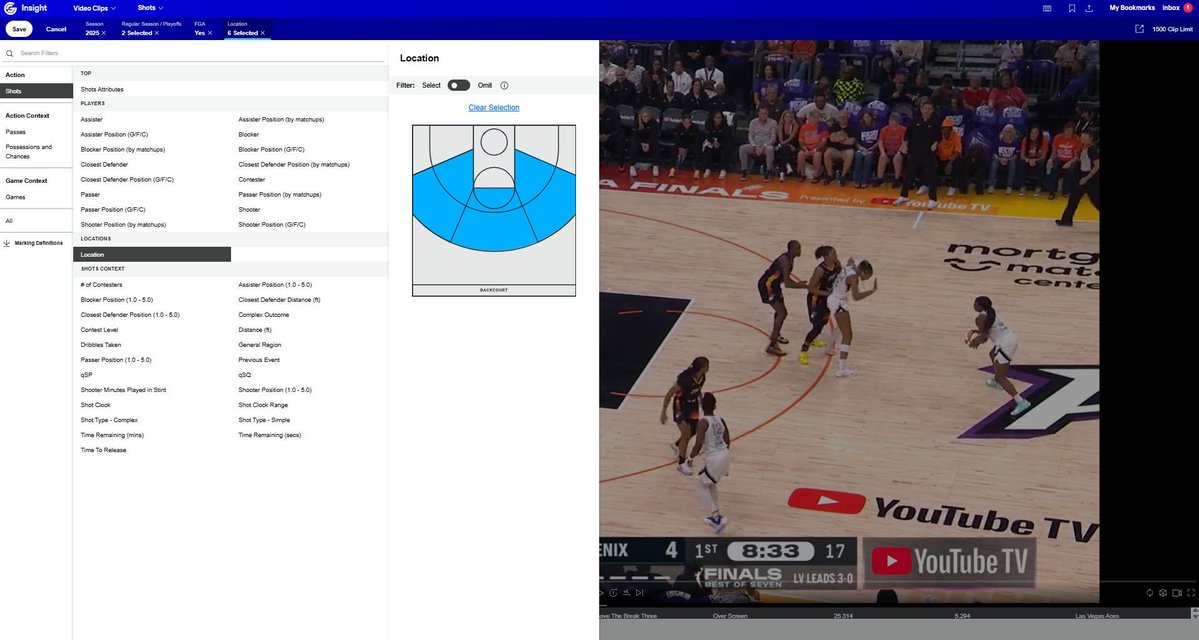Click the Insight logo icon
The width and height of the screenshot is (1199, 640).
point(10,8)
